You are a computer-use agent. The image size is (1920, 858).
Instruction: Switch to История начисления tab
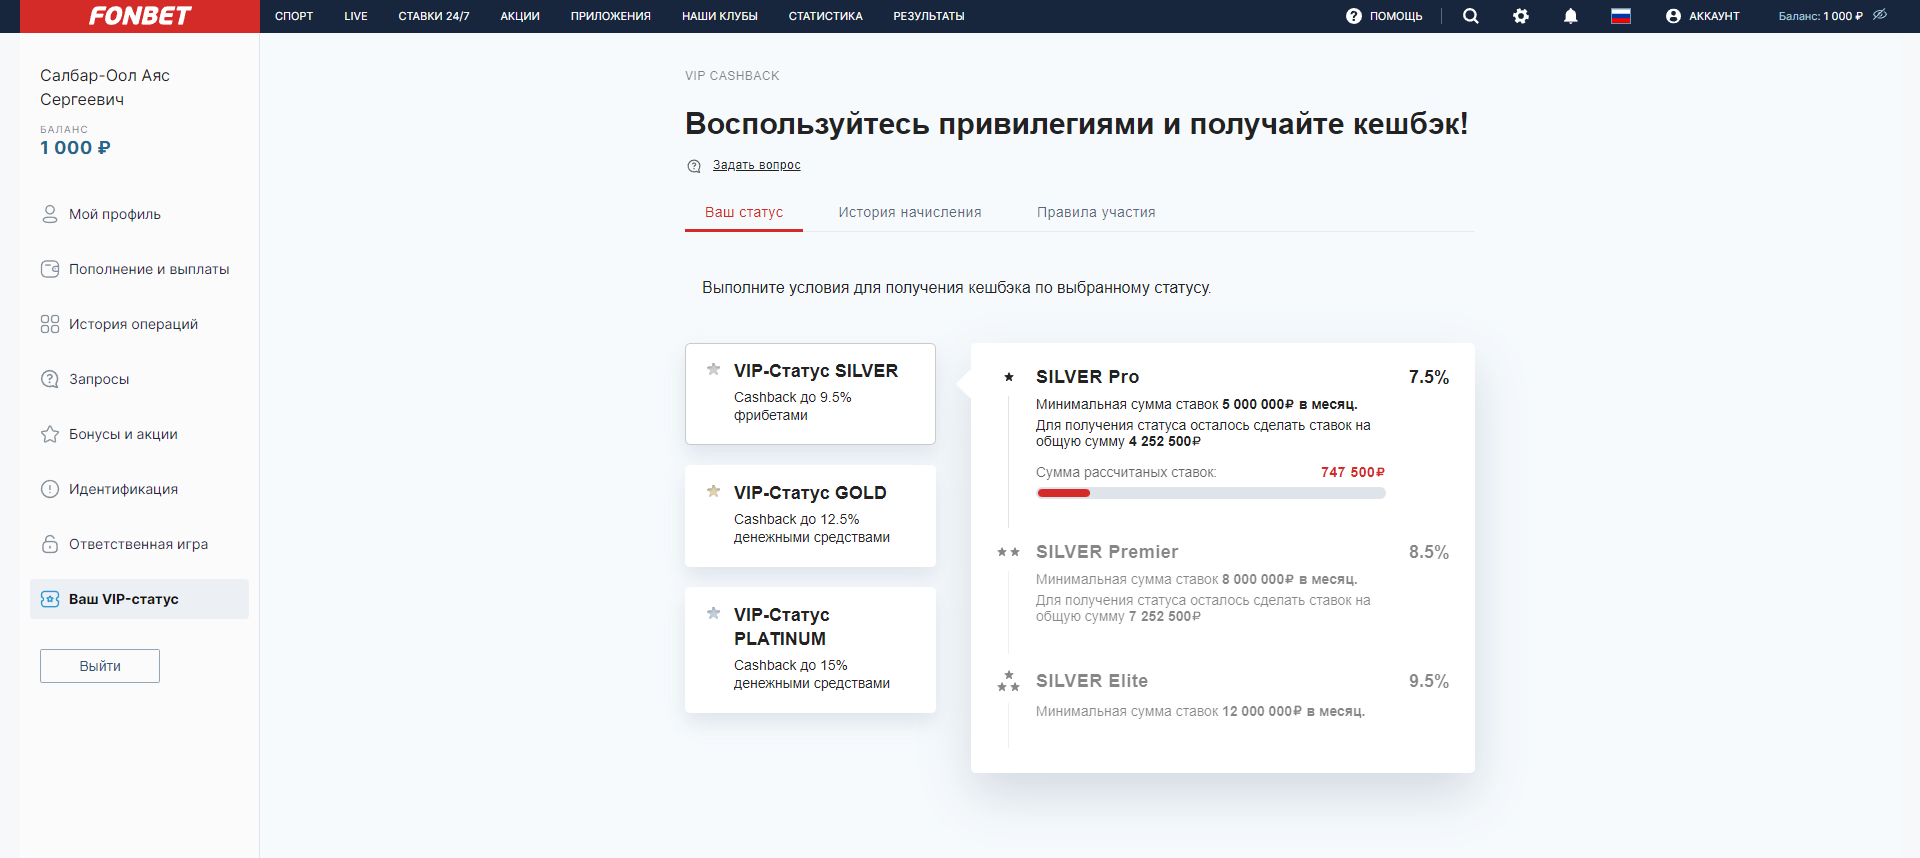coord(909,212)
